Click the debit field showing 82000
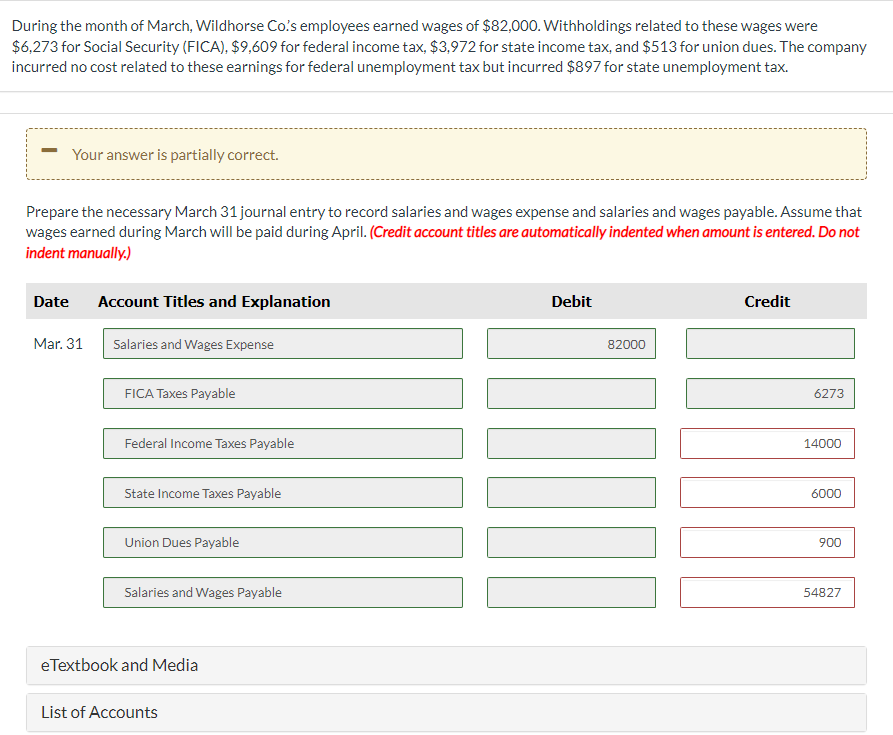This screenshot has width=893, height=735. pos(570,343)
